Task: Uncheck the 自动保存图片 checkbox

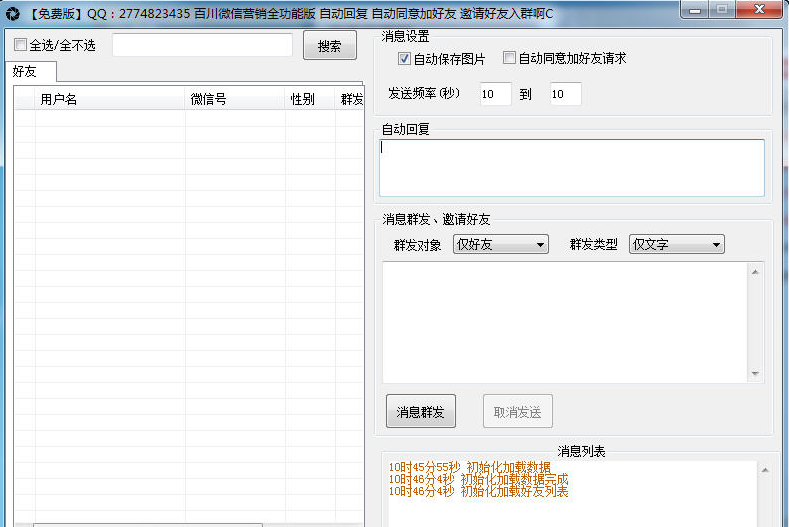Action: pos(404,59)
